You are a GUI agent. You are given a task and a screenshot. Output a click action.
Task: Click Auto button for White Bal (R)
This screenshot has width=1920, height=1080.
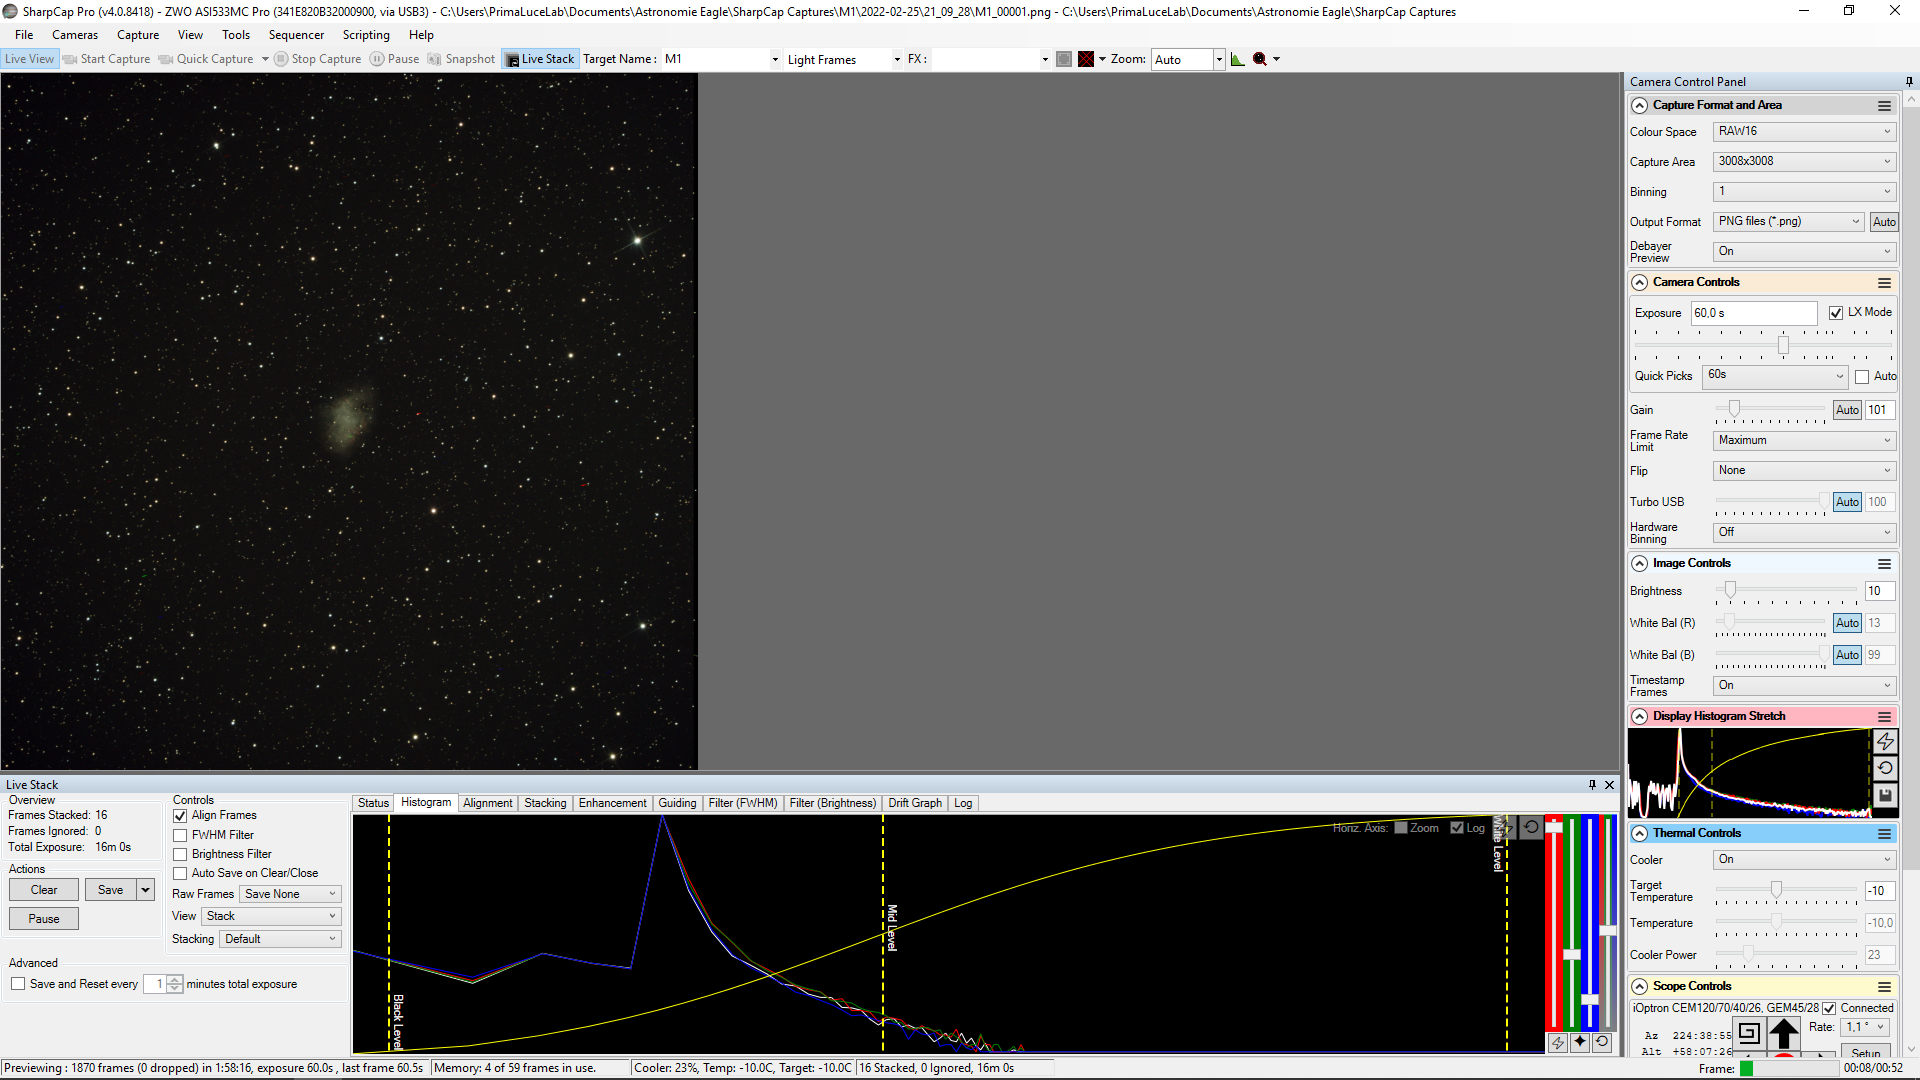point(1848,623)
